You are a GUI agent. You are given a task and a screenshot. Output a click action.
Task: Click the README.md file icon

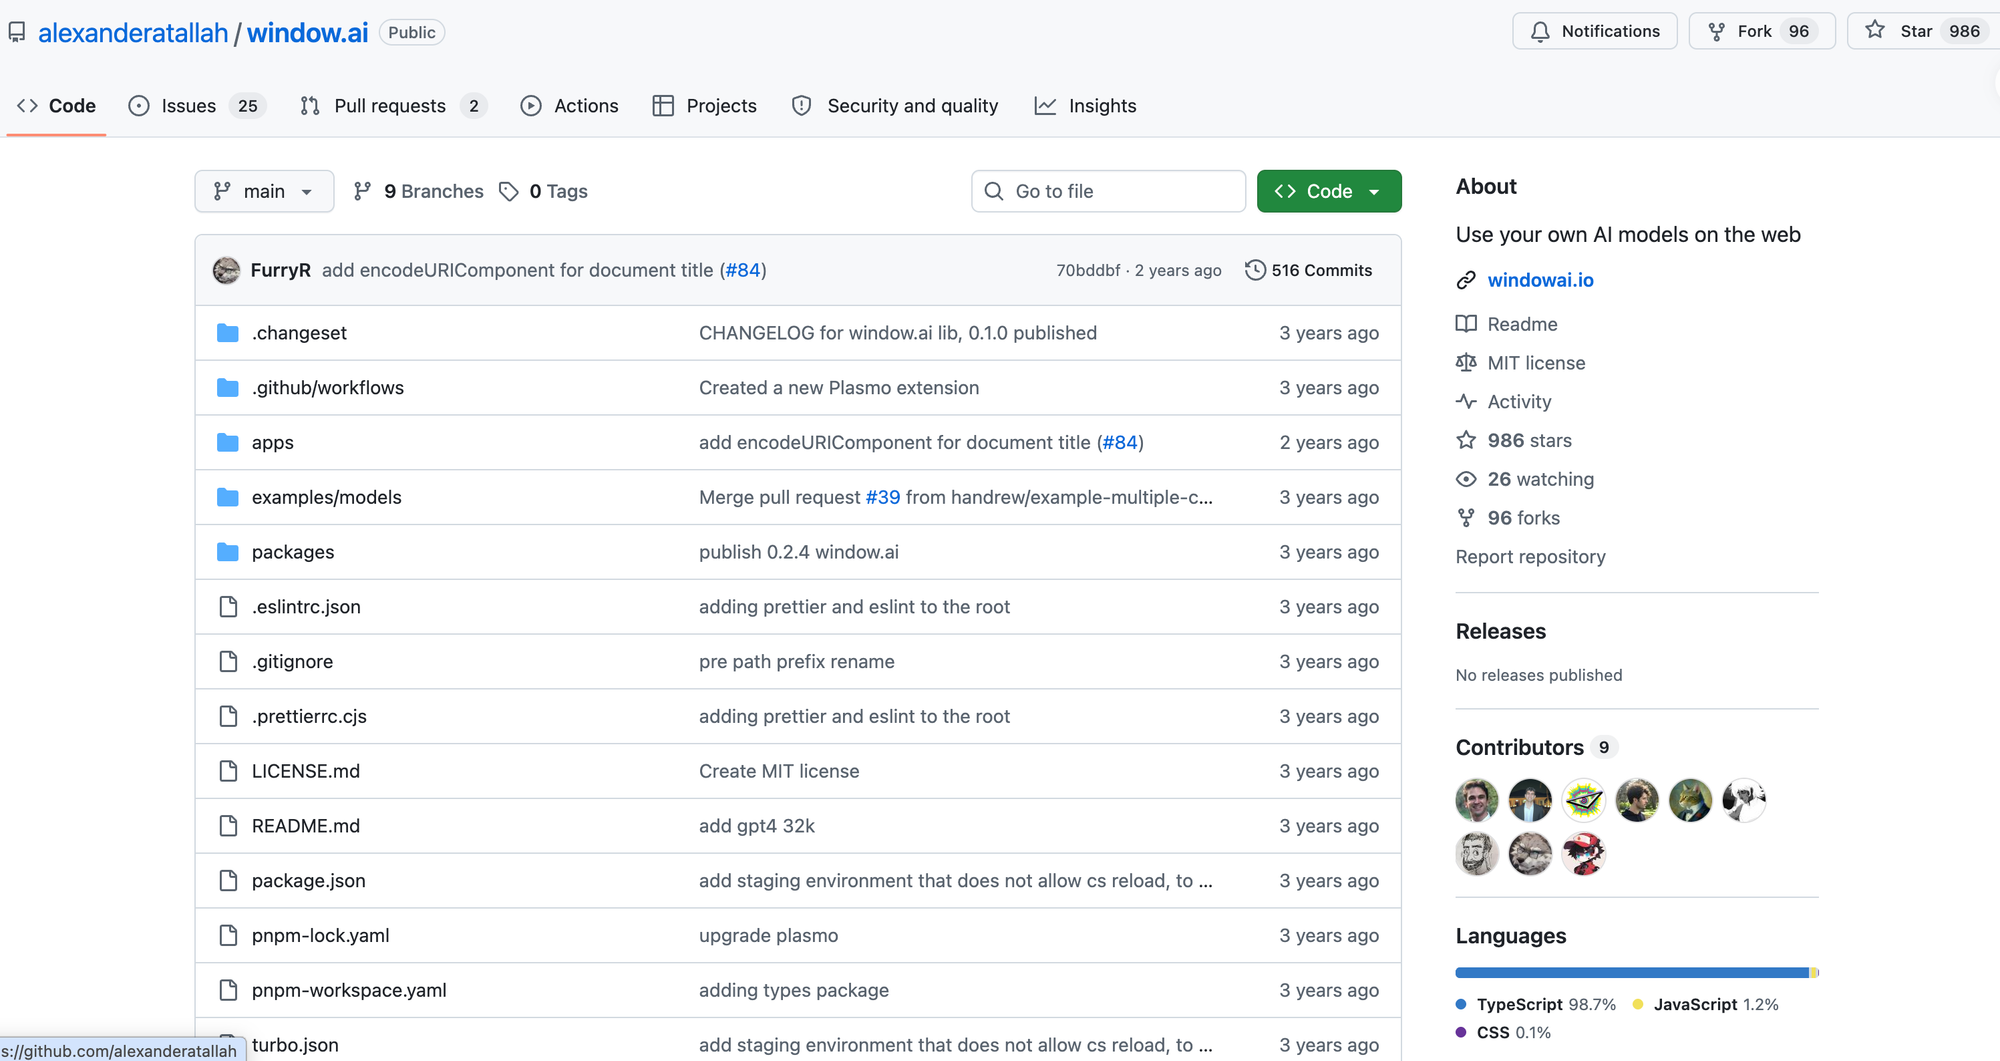(228, 826)
